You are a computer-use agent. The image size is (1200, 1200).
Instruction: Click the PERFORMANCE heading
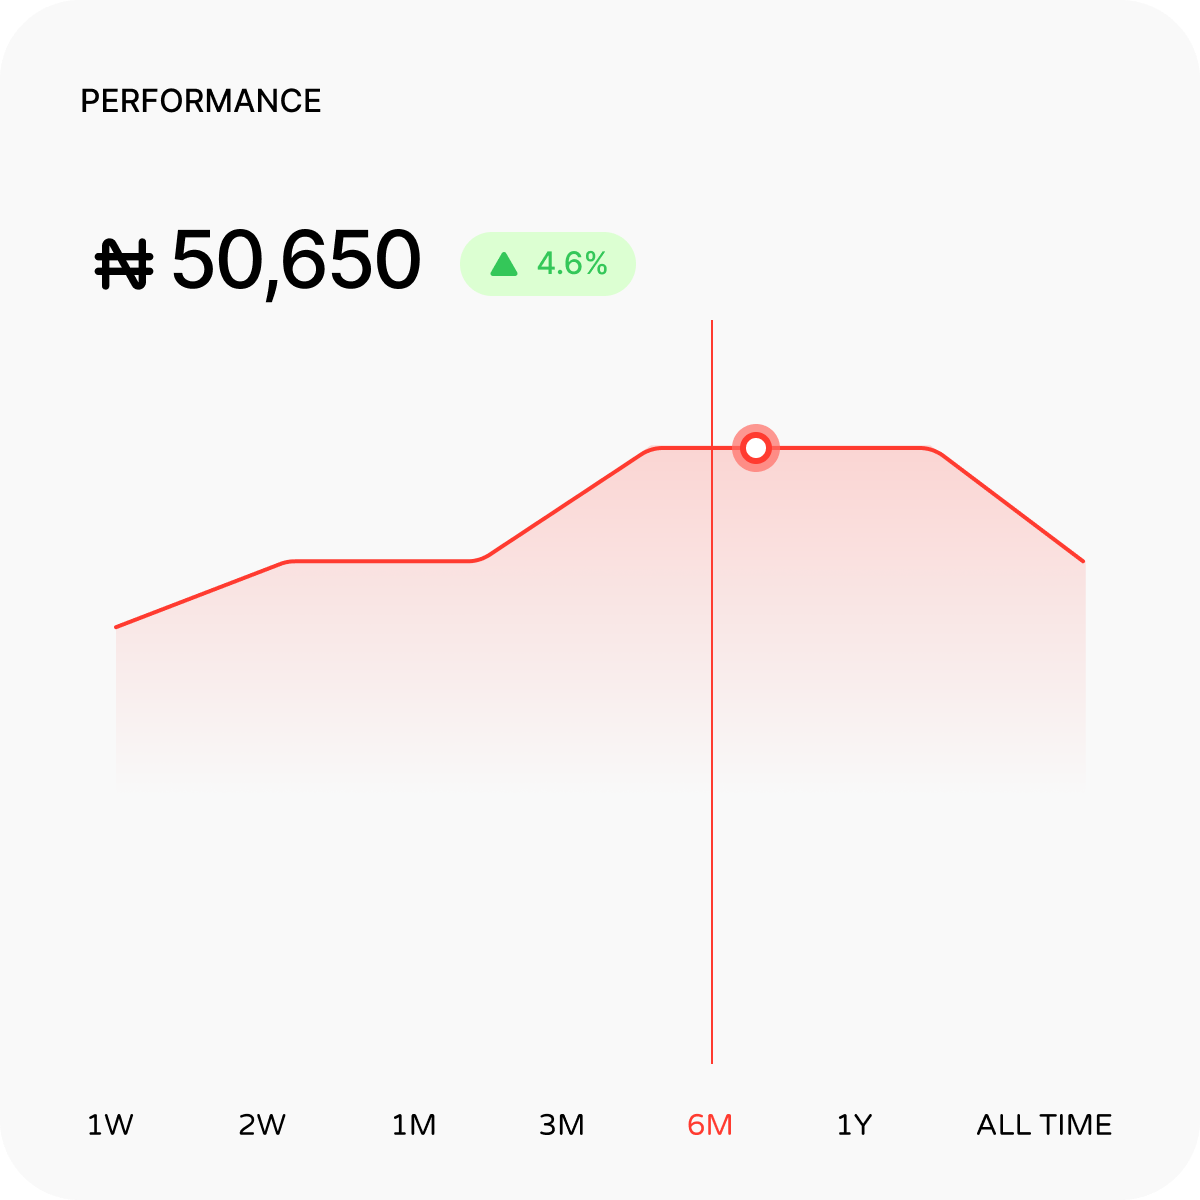click(201, 101)
